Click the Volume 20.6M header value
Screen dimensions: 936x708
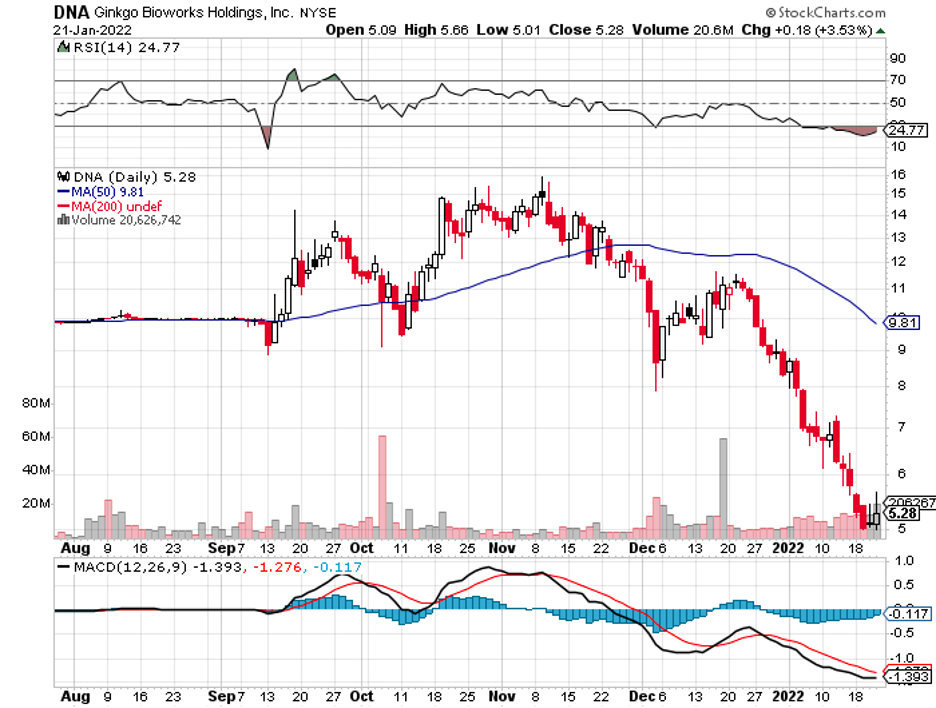pyautogui.click(x=682, y=30)
